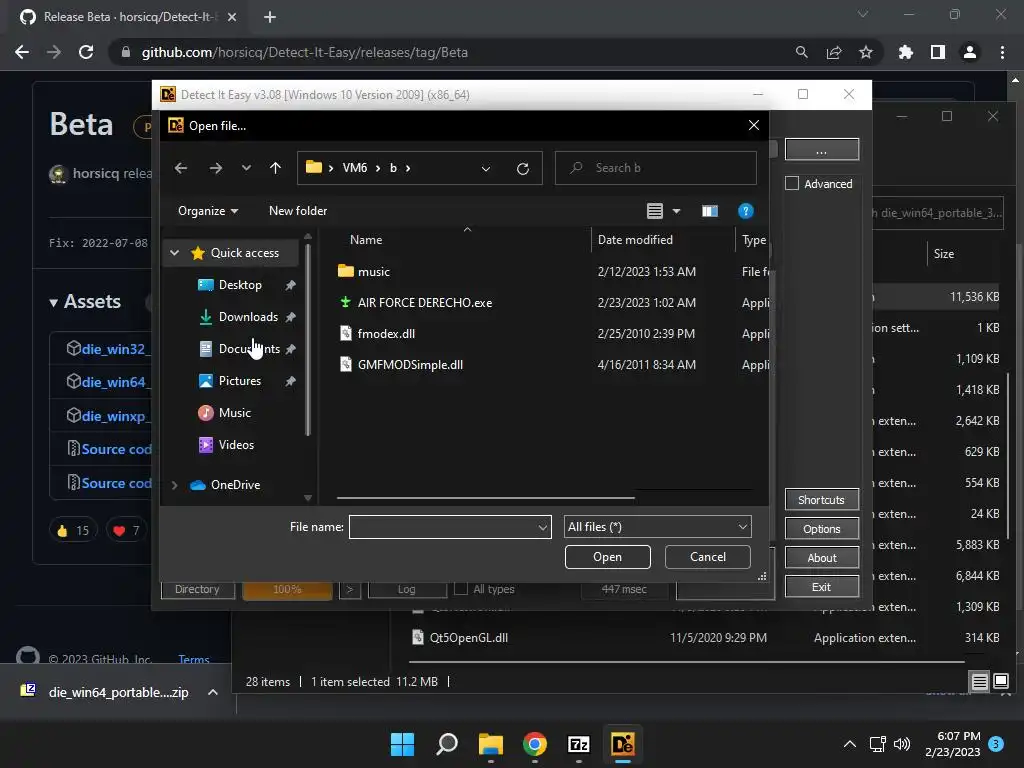
Task: Click the File name input box
Action: (x=444, y=527)
